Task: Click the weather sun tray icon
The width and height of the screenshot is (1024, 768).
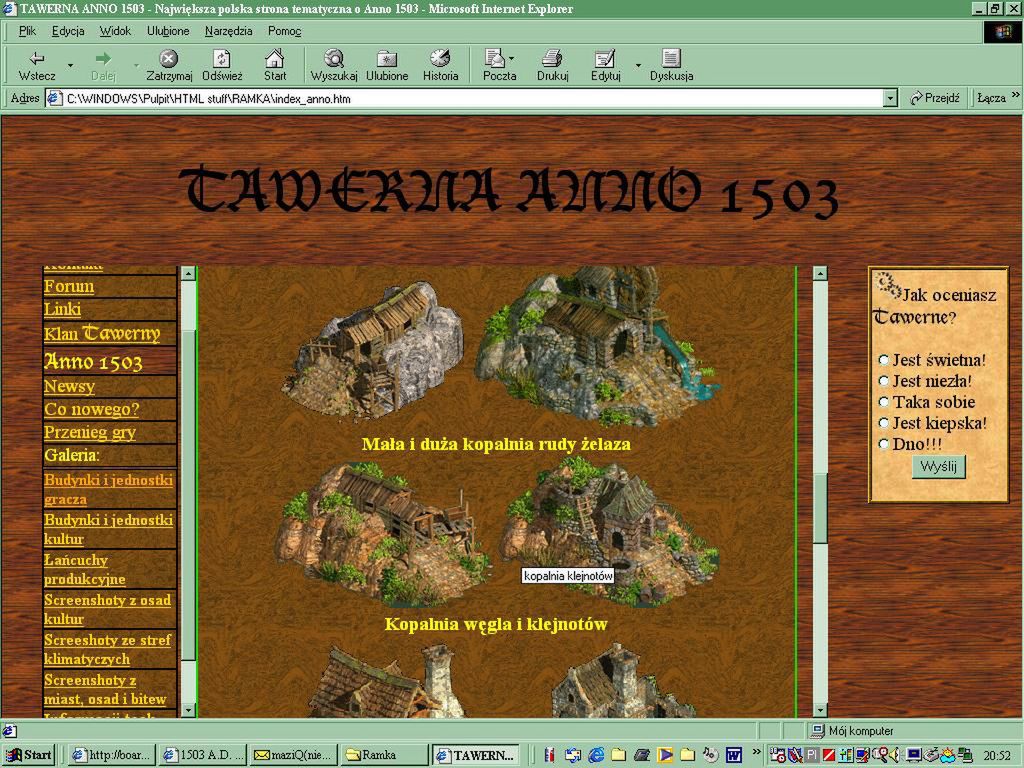Action: (x=947, y=755)
